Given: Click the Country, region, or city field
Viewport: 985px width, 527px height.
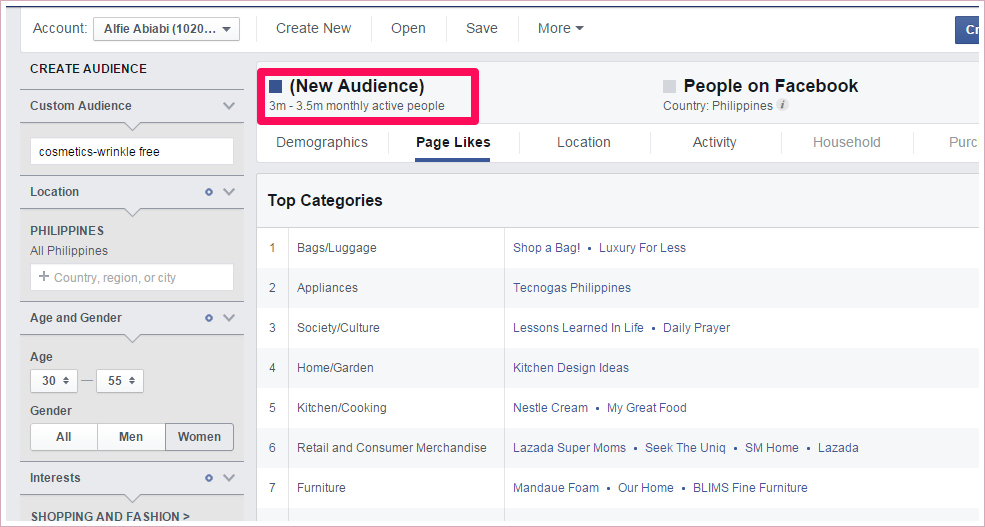Looking at the screenshot, I should [132, 277].
